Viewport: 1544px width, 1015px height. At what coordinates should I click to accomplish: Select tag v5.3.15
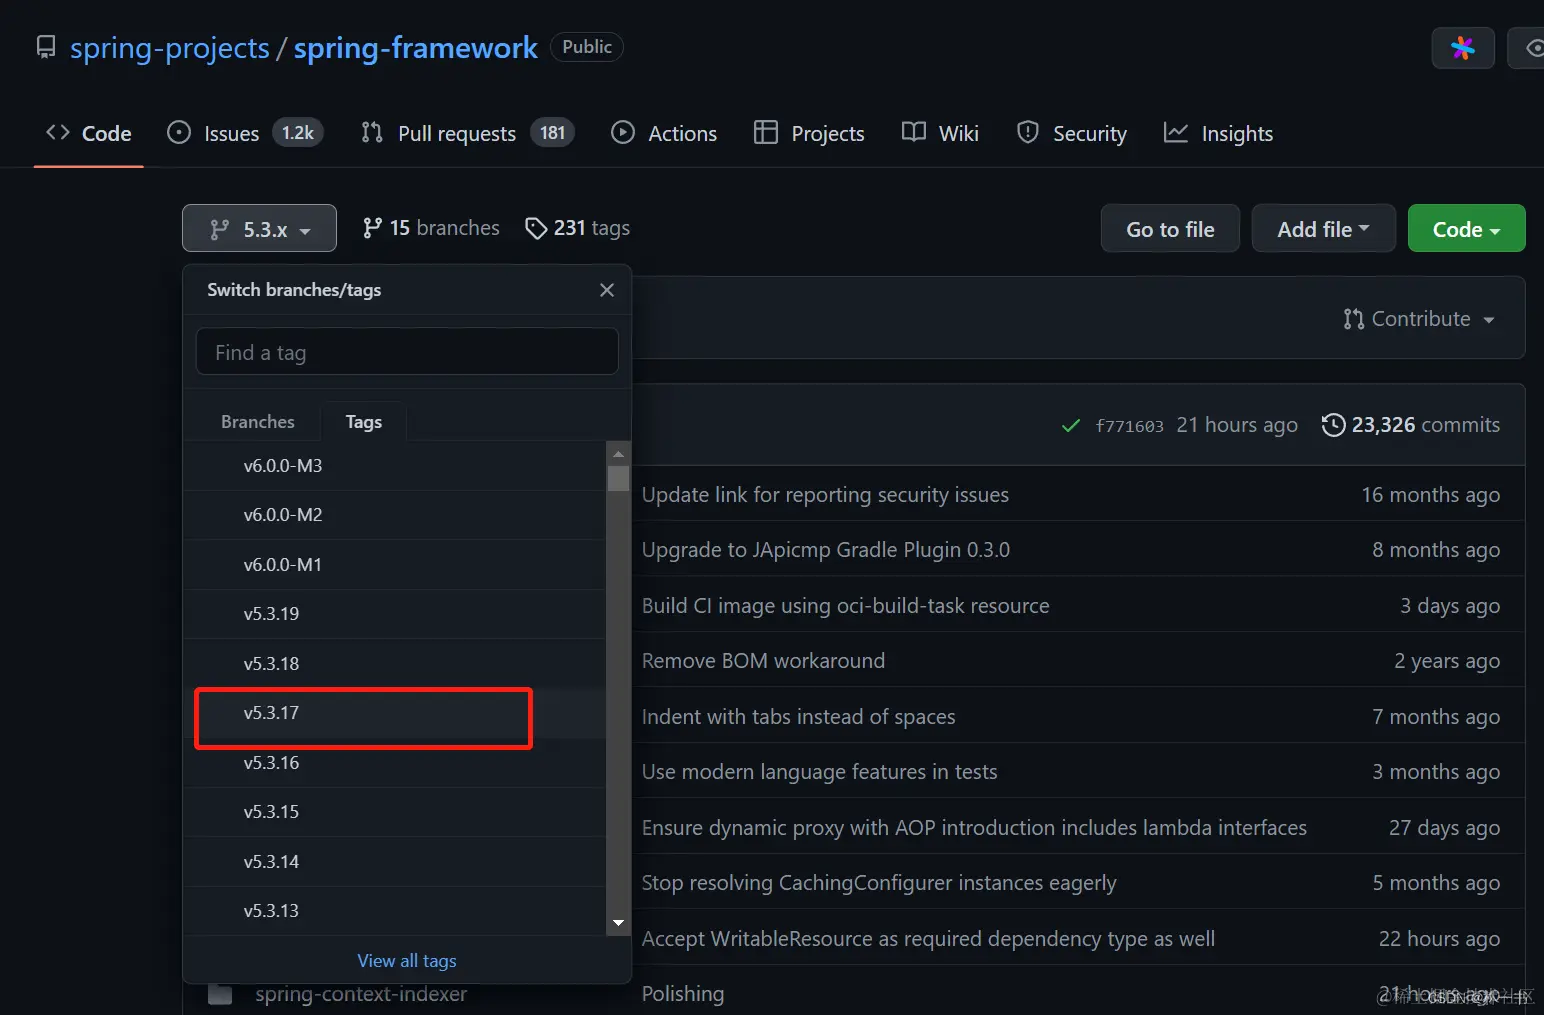point(395,812)
